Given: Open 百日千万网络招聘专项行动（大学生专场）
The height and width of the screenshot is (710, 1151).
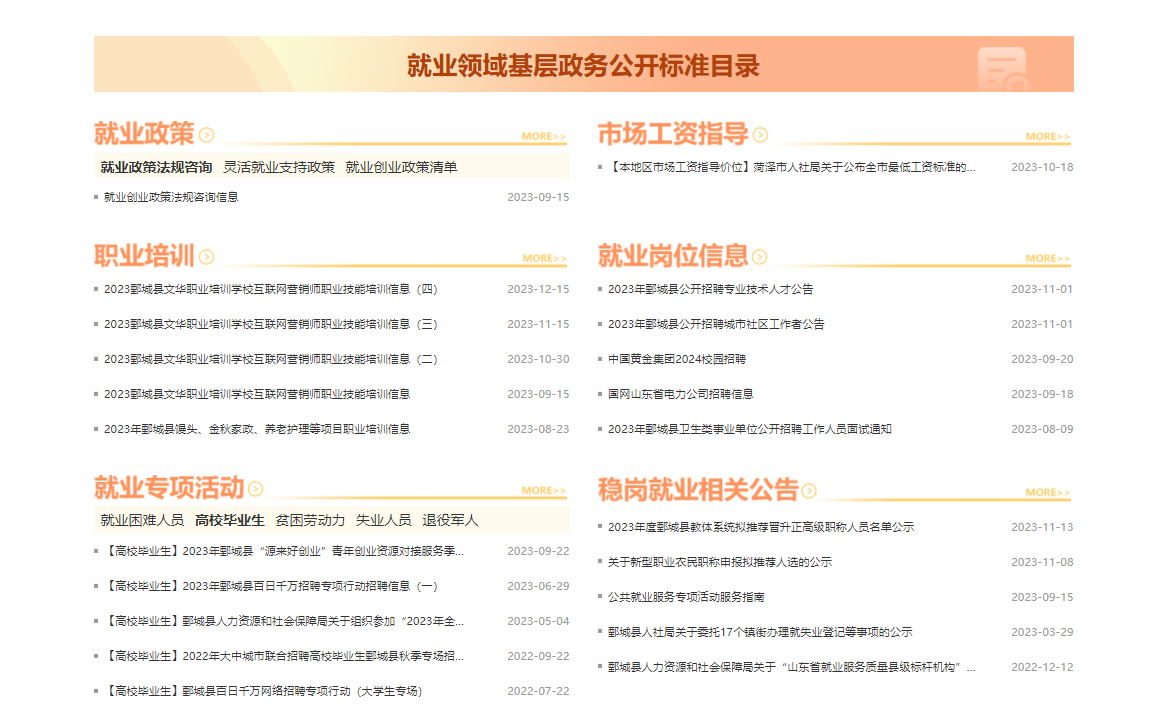Looking at the screenshot, I should 264,692.
